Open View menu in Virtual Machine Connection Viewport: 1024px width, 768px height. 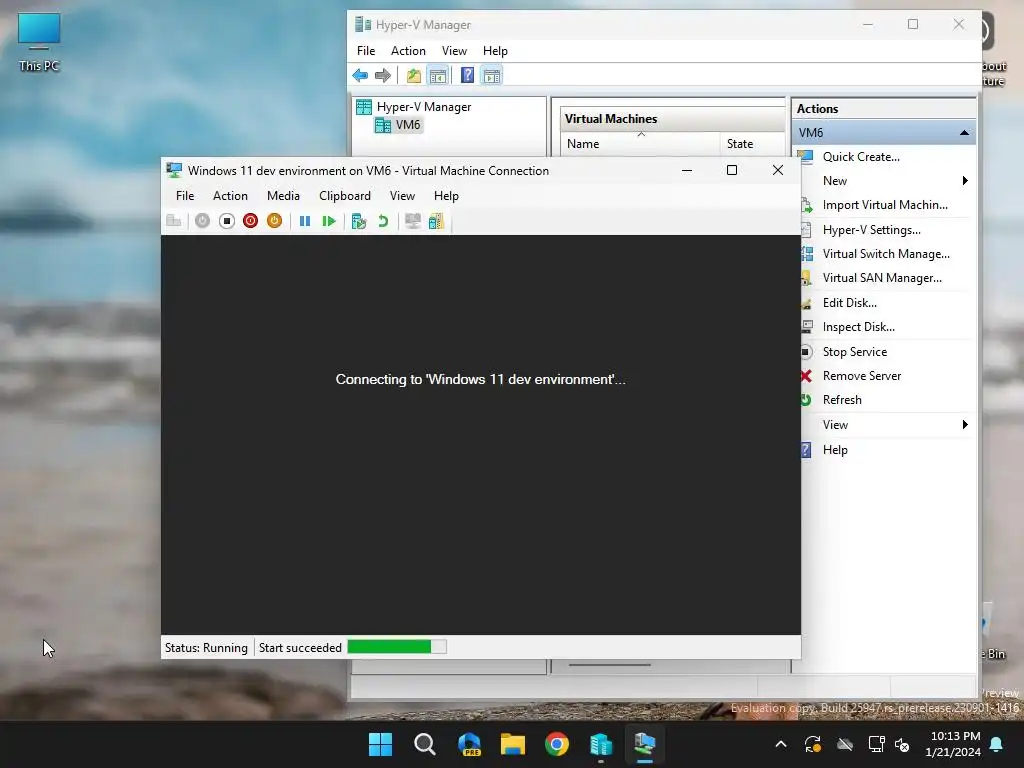coord(402,196)
